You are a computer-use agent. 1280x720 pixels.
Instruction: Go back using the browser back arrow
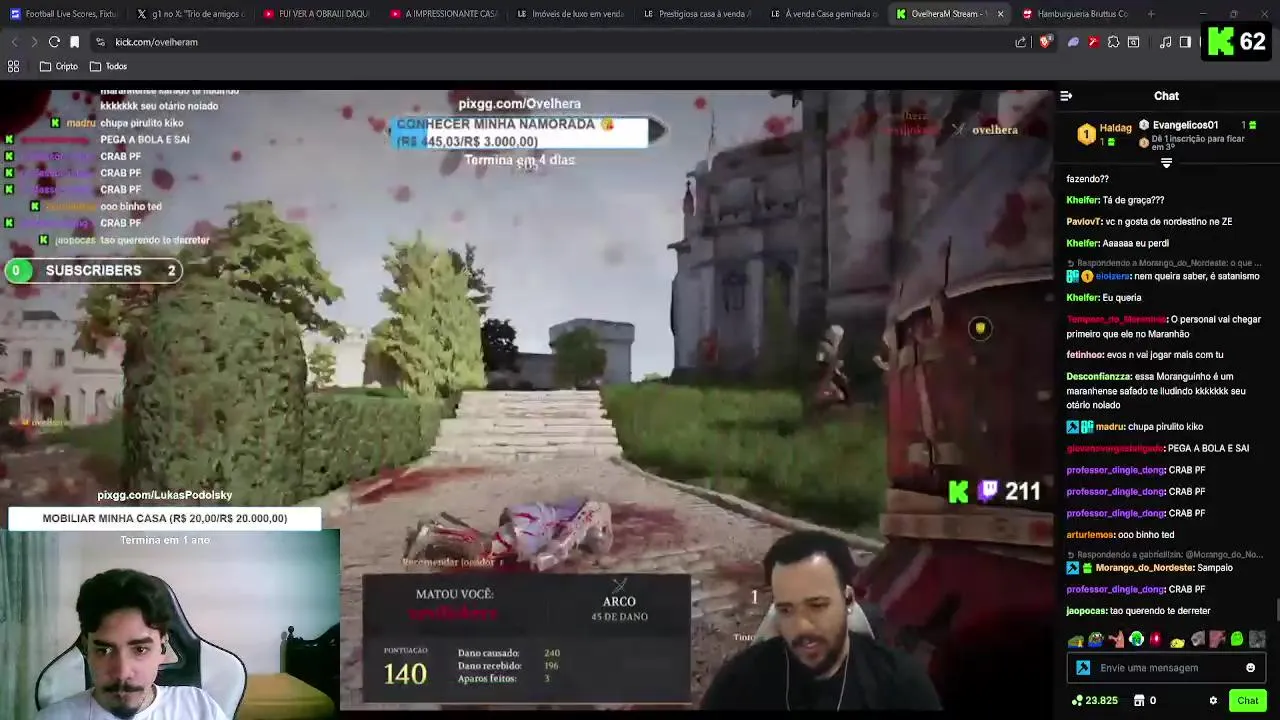pos(14,42)
